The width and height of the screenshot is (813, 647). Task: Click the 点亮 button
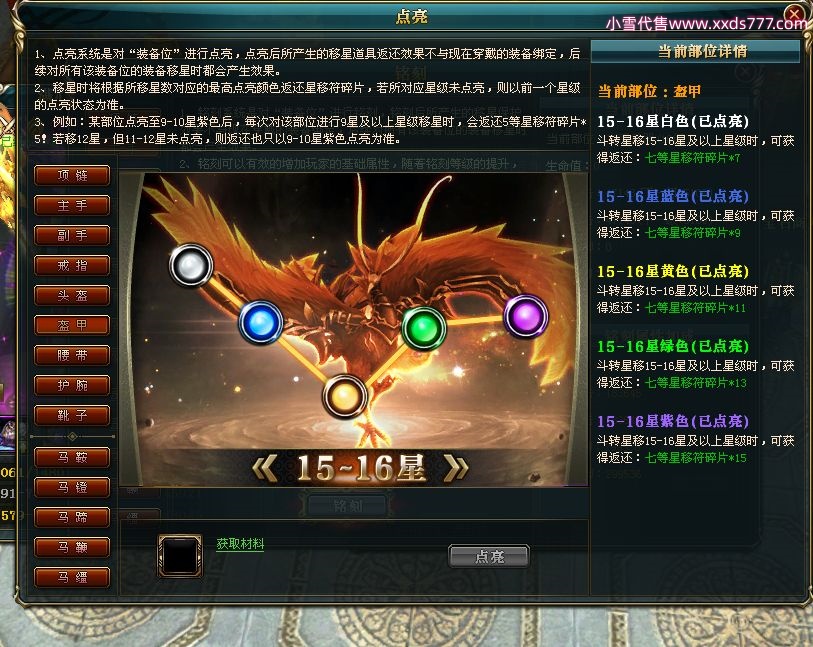(489, 556)
